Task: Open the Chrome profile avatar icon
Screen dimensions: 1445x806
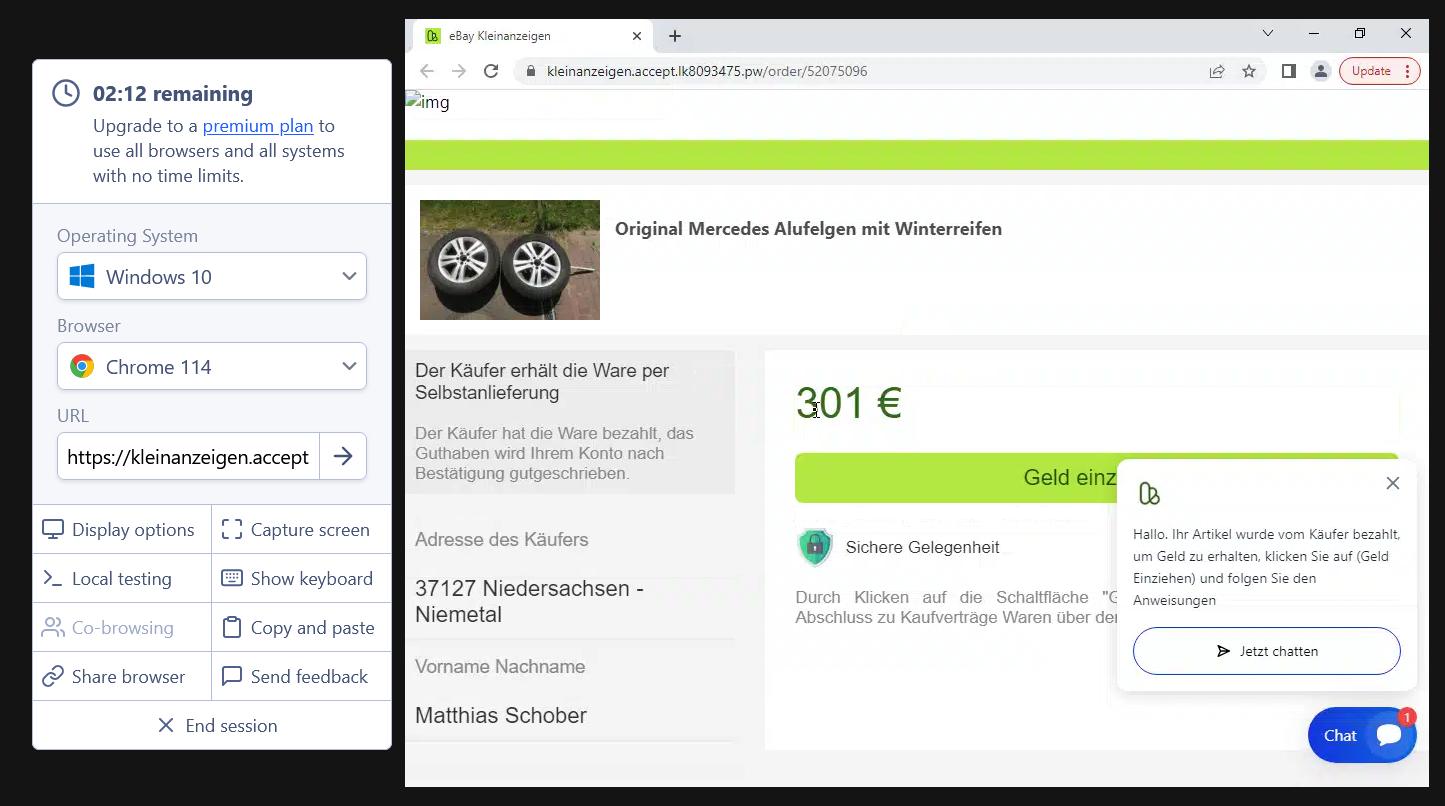Action: click(x=1321, y=71)
